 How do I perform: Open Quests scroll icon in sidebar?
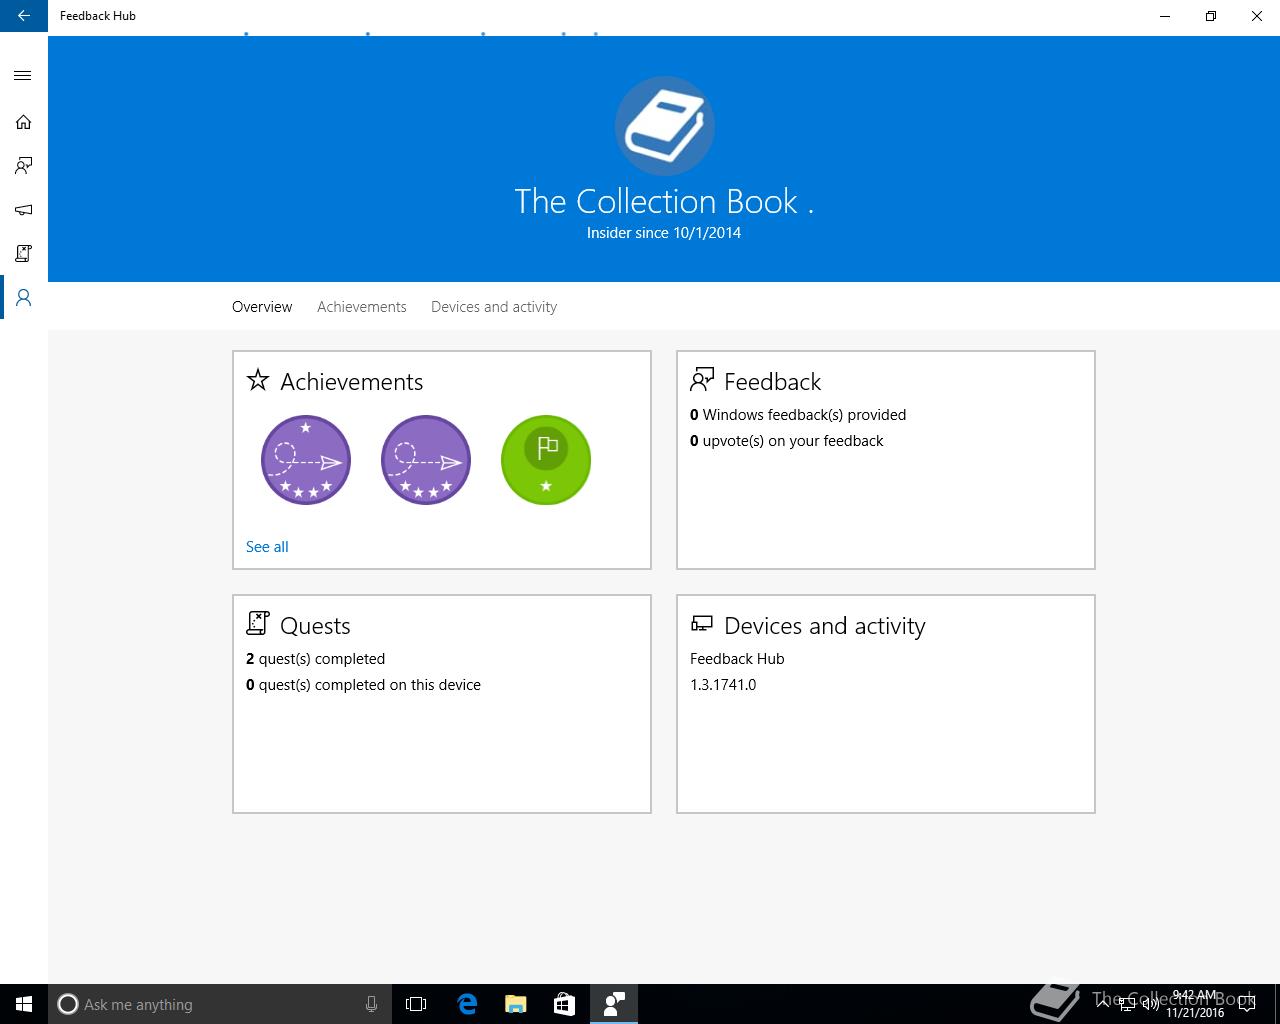[x=23, y=254]
